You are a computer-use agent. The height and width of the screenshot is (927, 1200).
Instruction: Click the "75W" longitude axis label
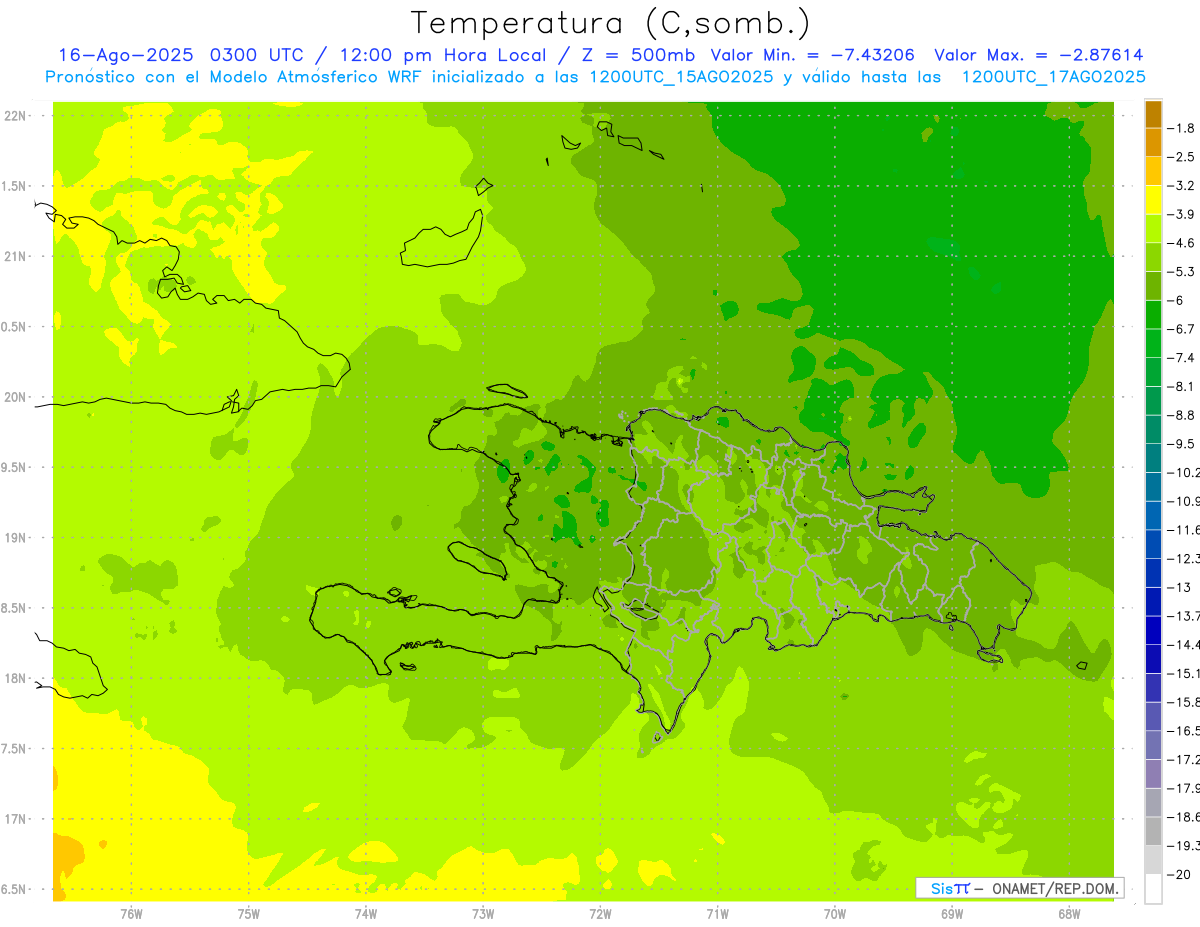pos(249,913)
